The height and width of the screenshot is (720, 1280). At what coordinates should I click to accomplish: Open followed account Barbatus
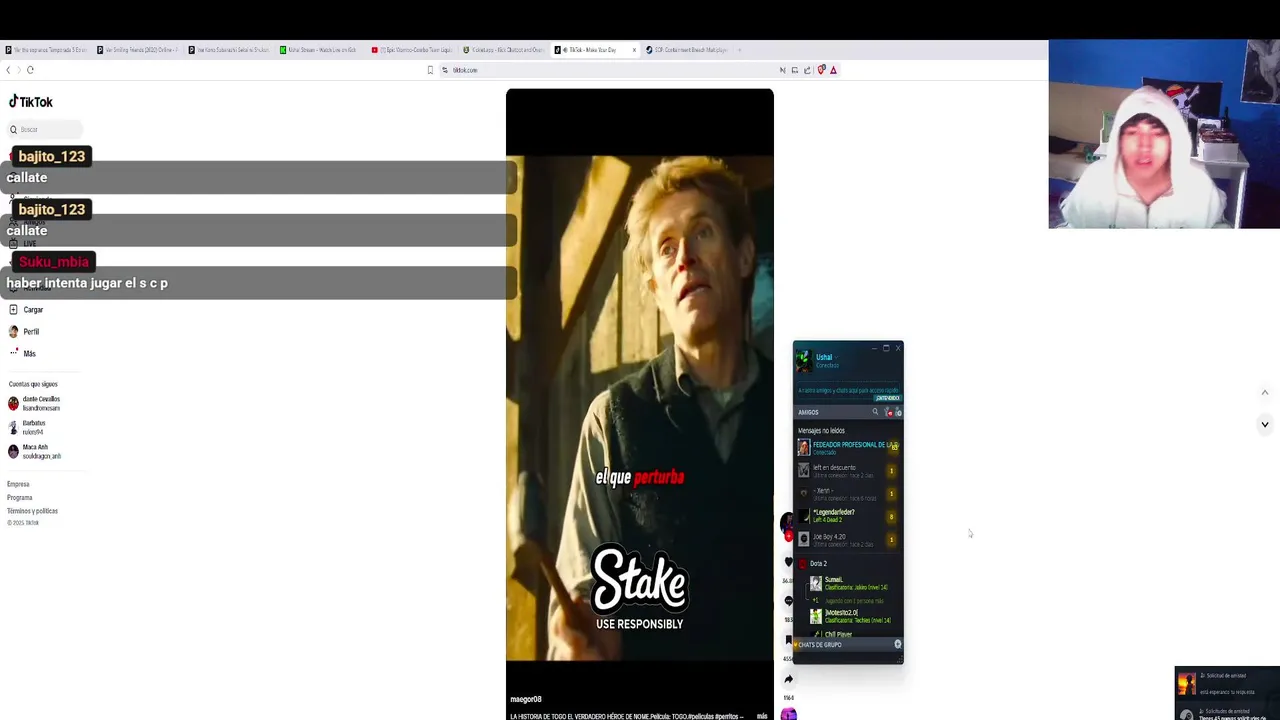pyautogui.click(x=28, y=427)
